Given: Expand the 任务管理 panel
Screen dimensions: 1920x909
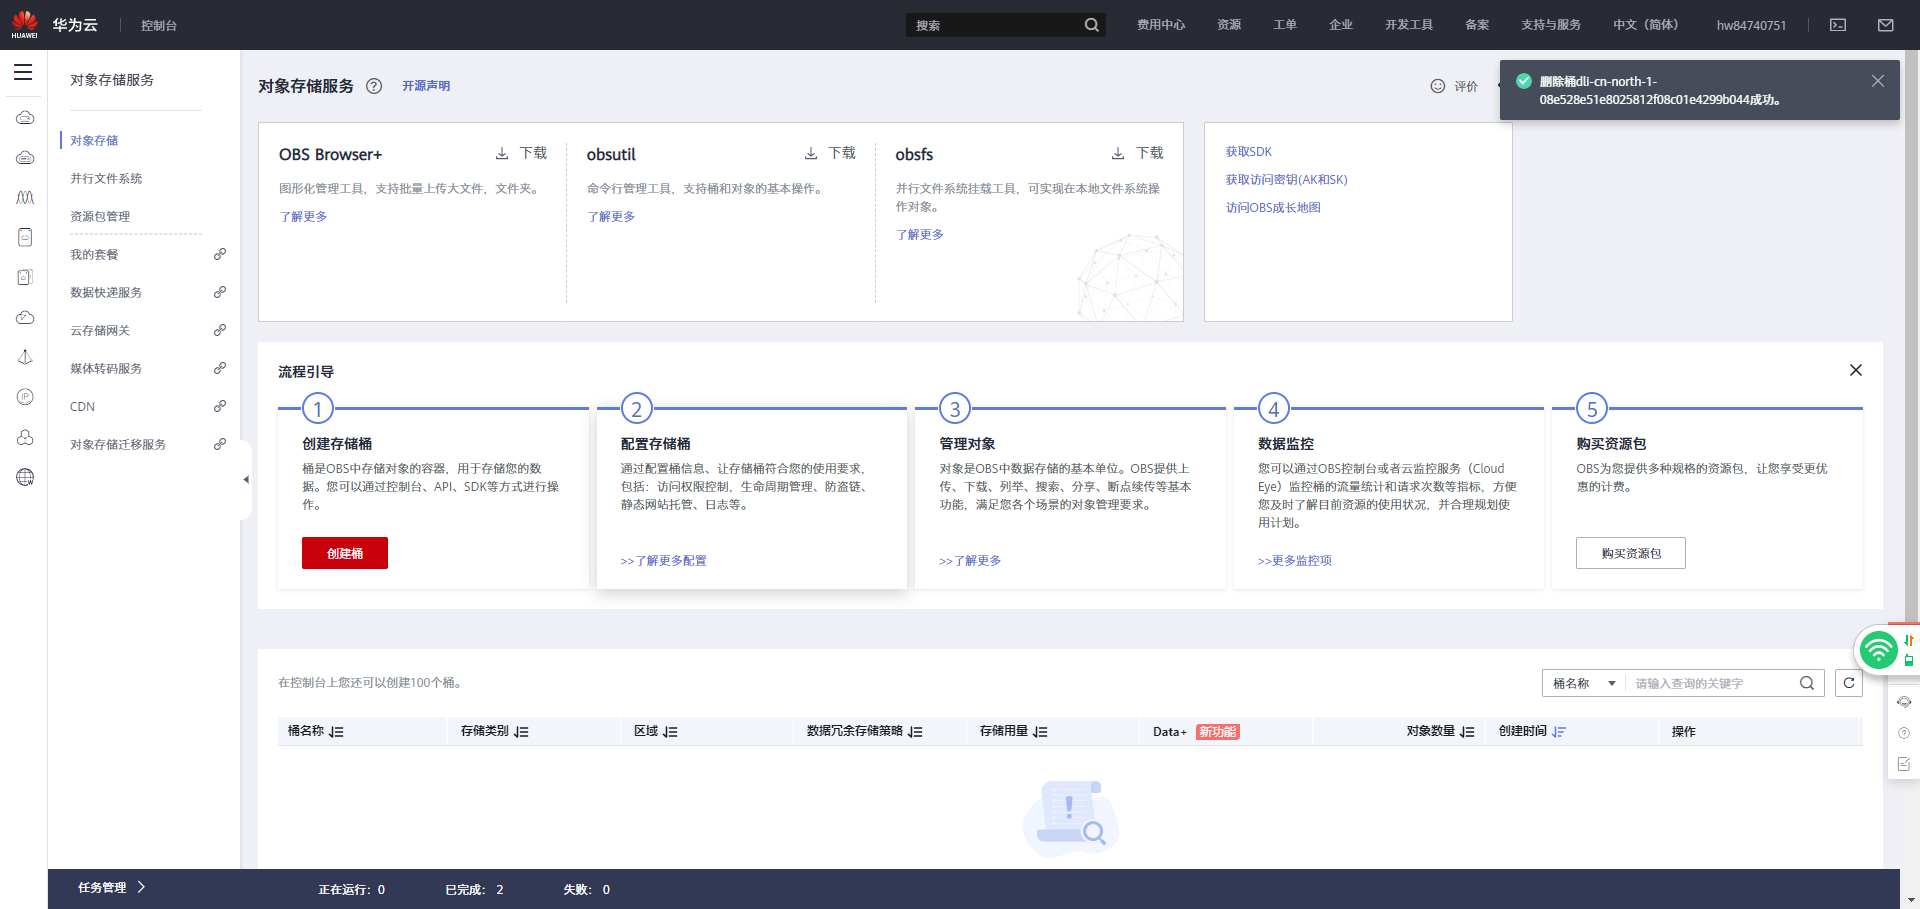Looking at the screenshot, I should (112, 887).
